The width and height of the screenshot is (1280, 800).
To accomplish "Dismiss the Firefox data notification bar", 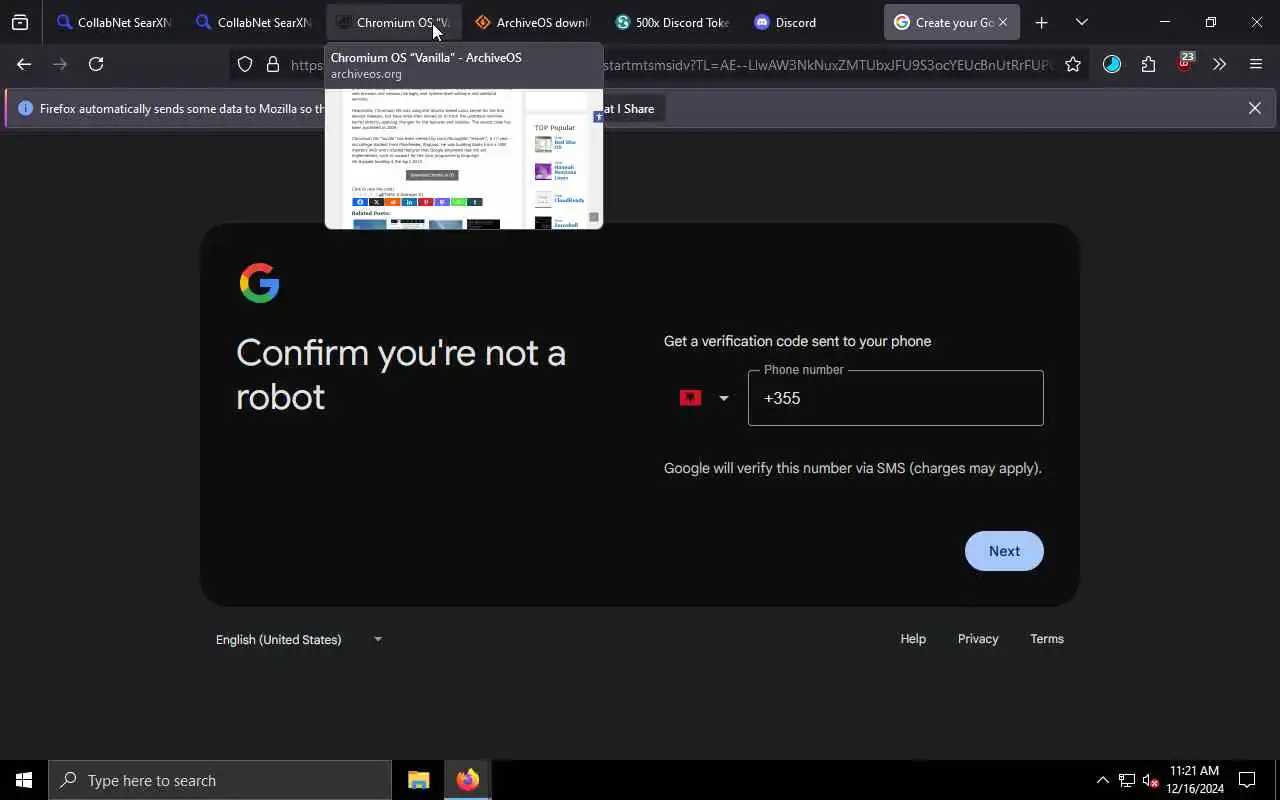I will click(x=1255, y=108).
